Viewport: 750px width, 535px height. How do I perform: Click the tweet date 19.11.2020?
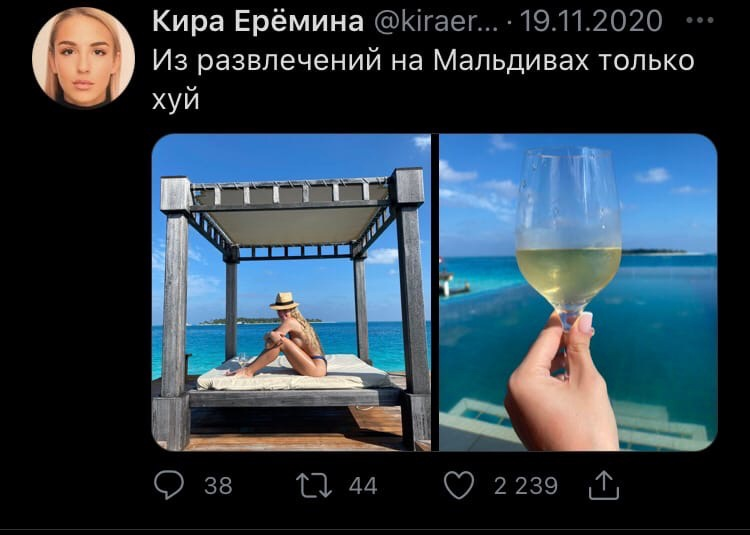click(591, 22)
